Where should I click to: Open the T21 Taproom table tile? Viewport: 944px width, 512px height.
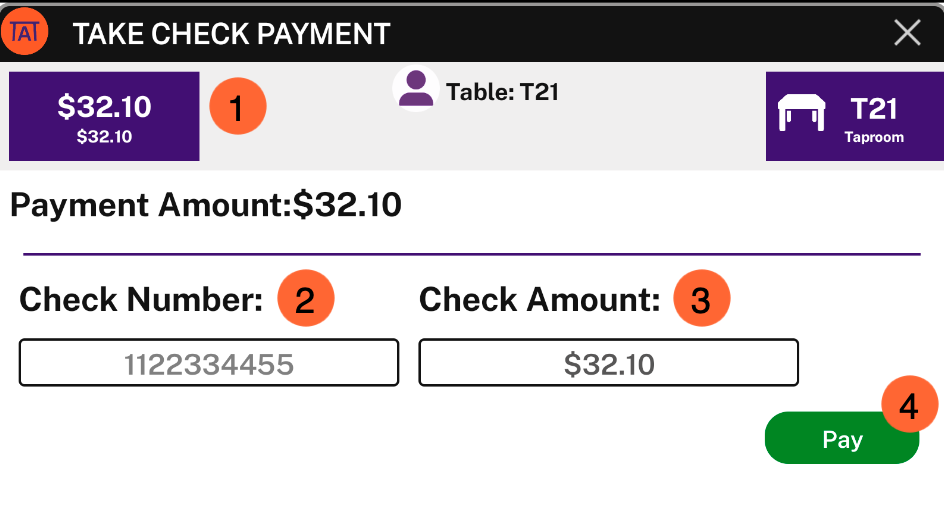coord(855,116)
